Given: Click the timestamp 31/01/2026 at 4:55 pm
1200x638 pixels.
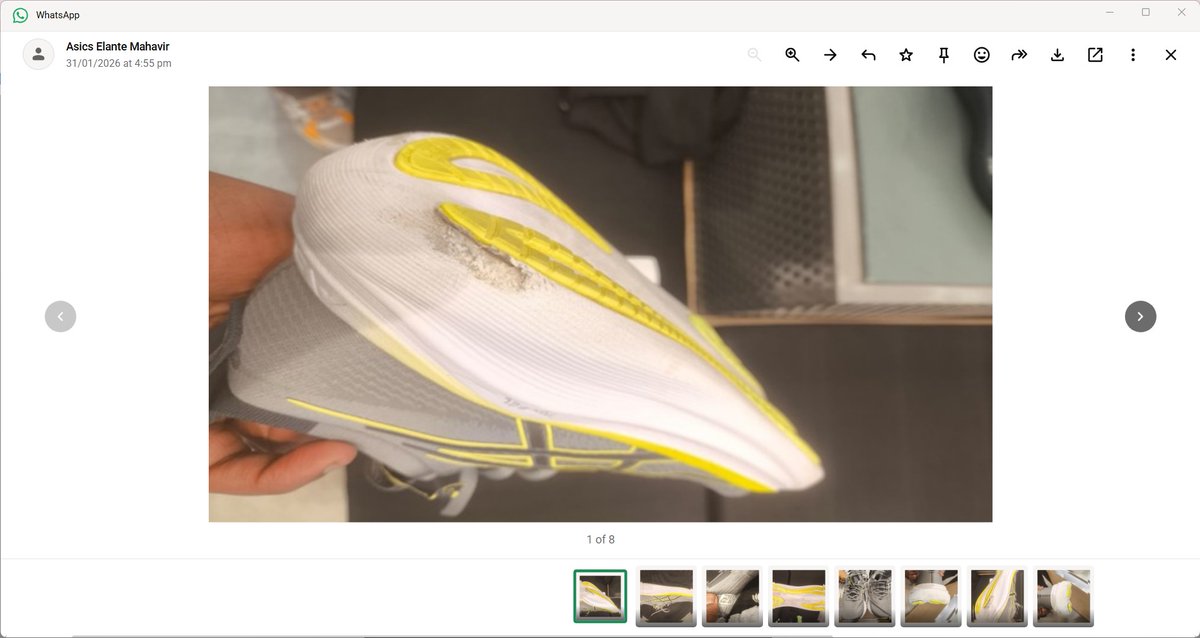Looking at the screenshot, I should click(118, 64).
